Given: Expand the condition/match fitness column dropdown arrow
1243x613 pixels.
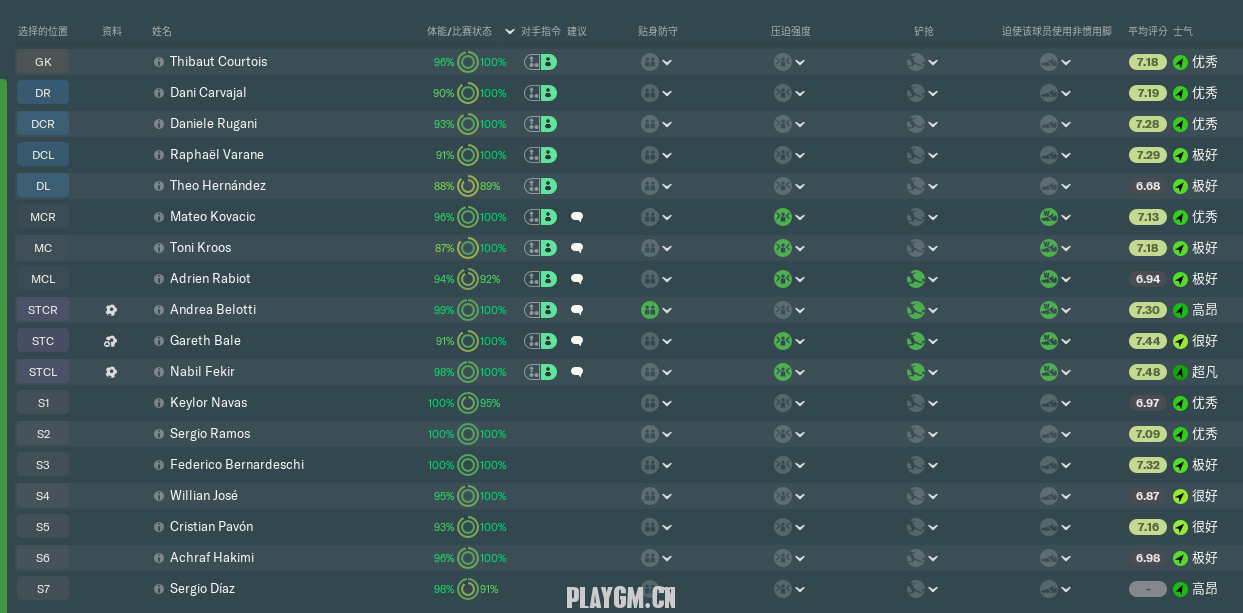Looking at the screenshot, I should pos(510,32).
